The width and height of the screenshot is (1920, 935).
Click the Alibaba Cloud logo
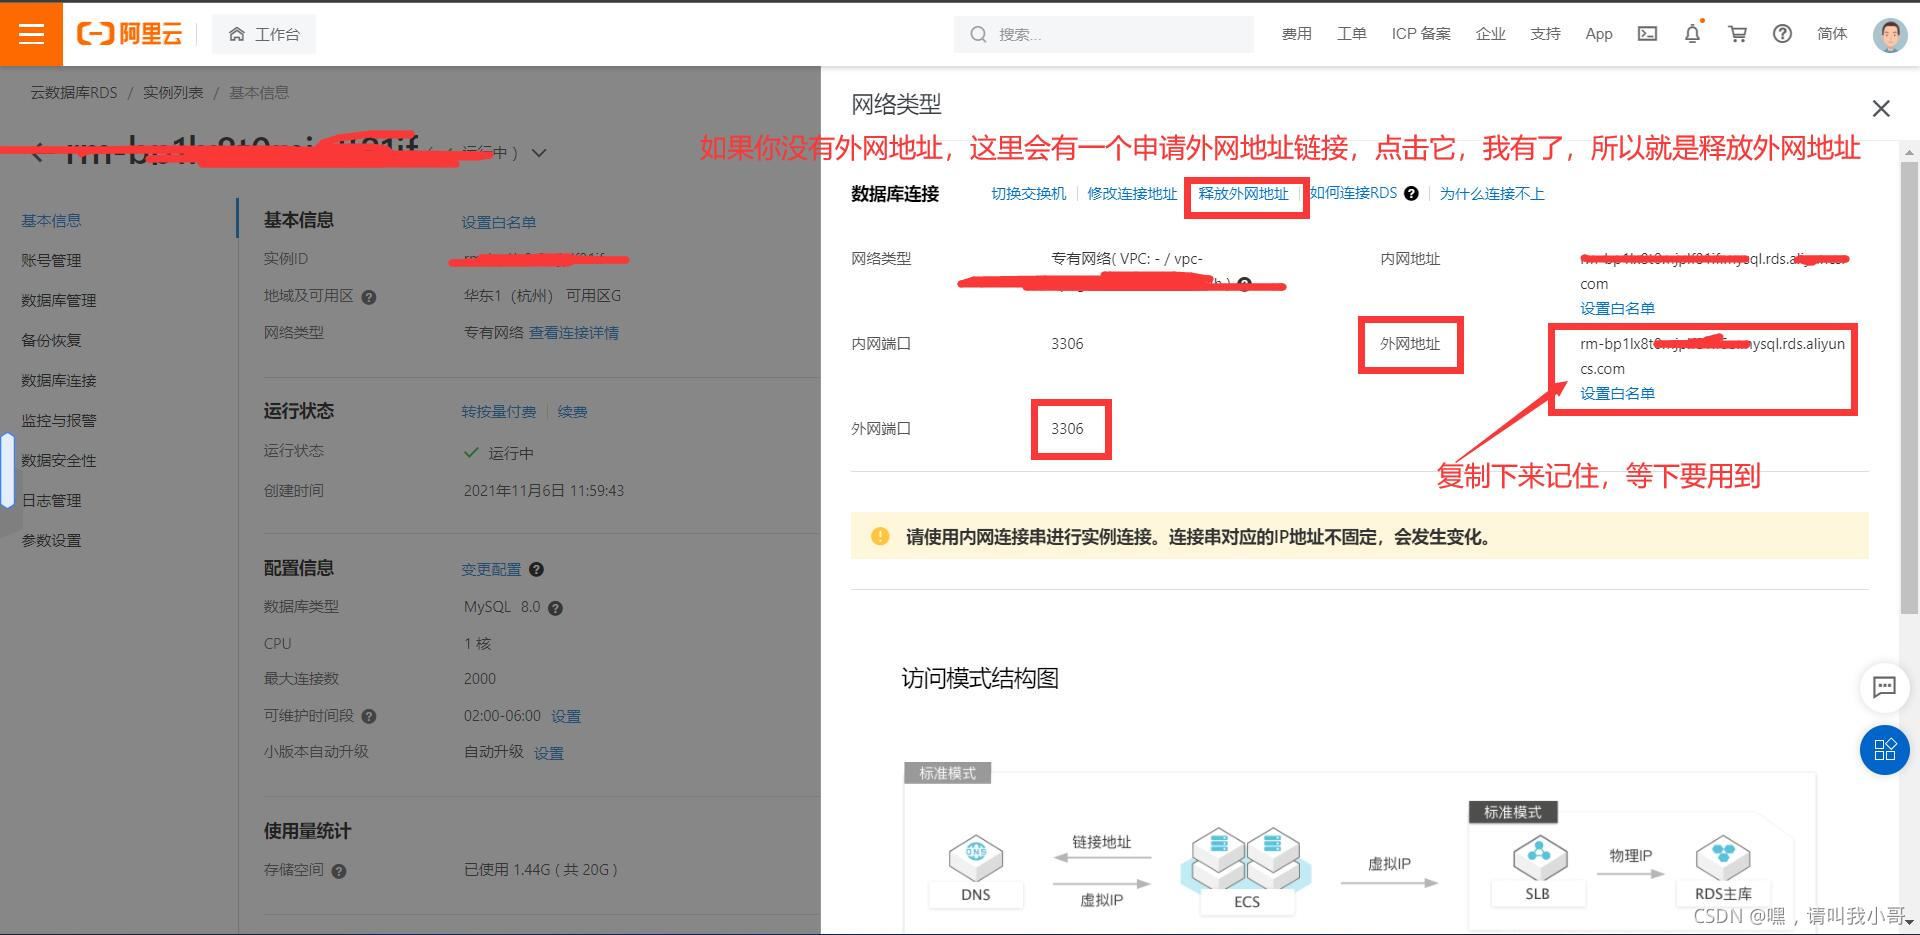point(130,34)
